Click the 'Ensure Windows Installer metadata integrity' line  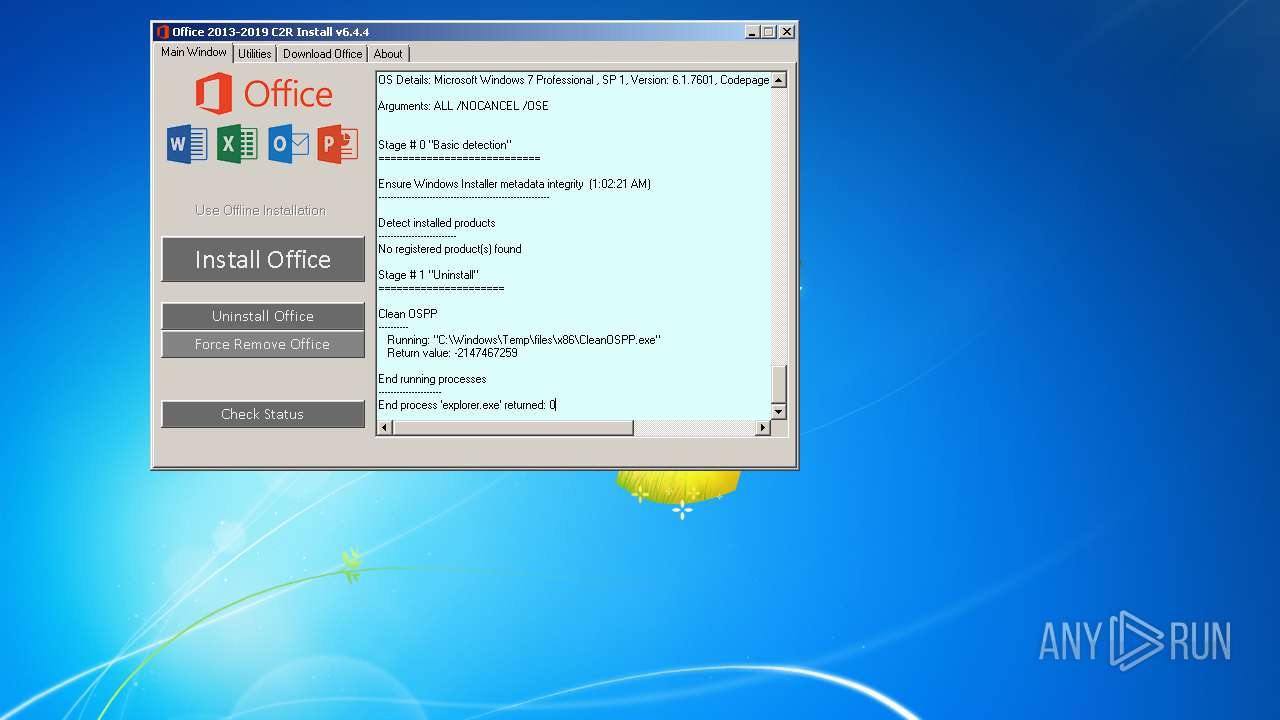coord(514,184)
